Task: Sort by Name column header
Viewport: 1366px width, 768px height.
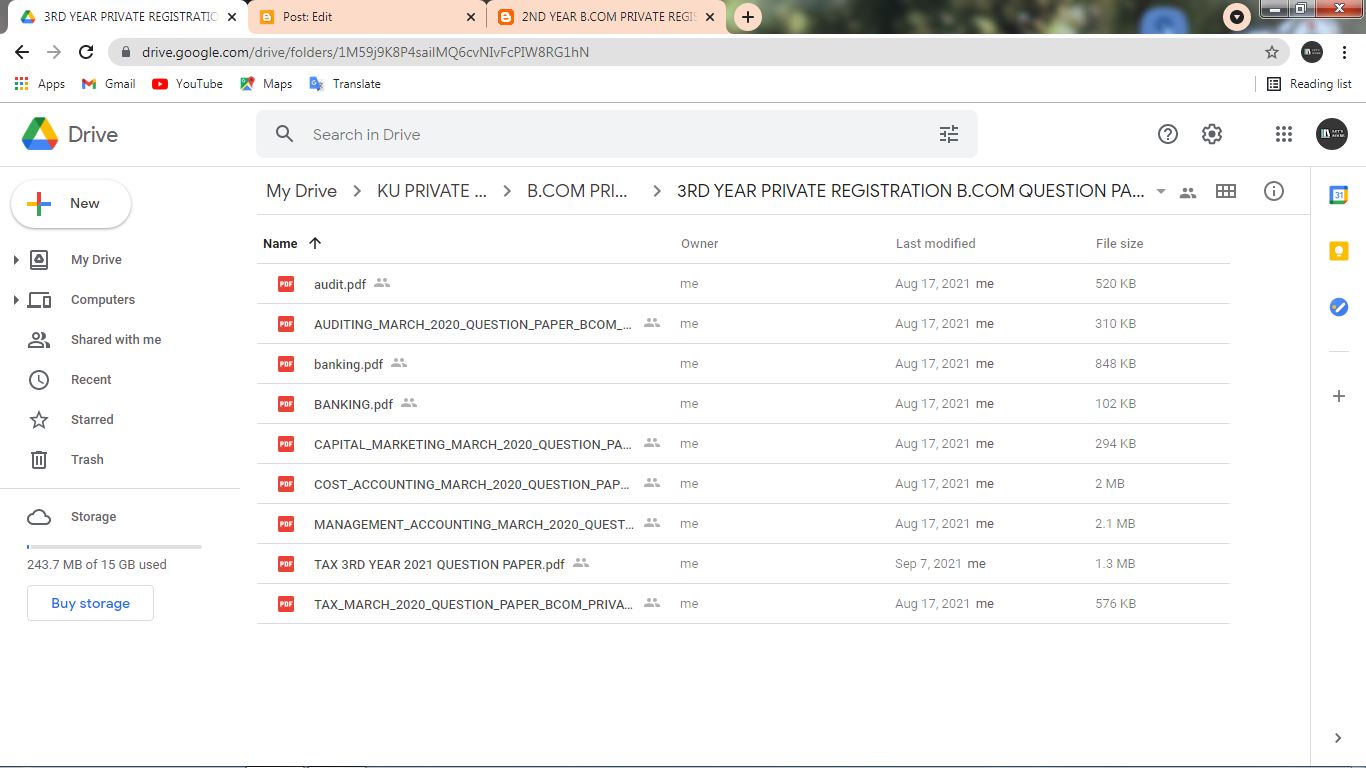Action: 280,243
